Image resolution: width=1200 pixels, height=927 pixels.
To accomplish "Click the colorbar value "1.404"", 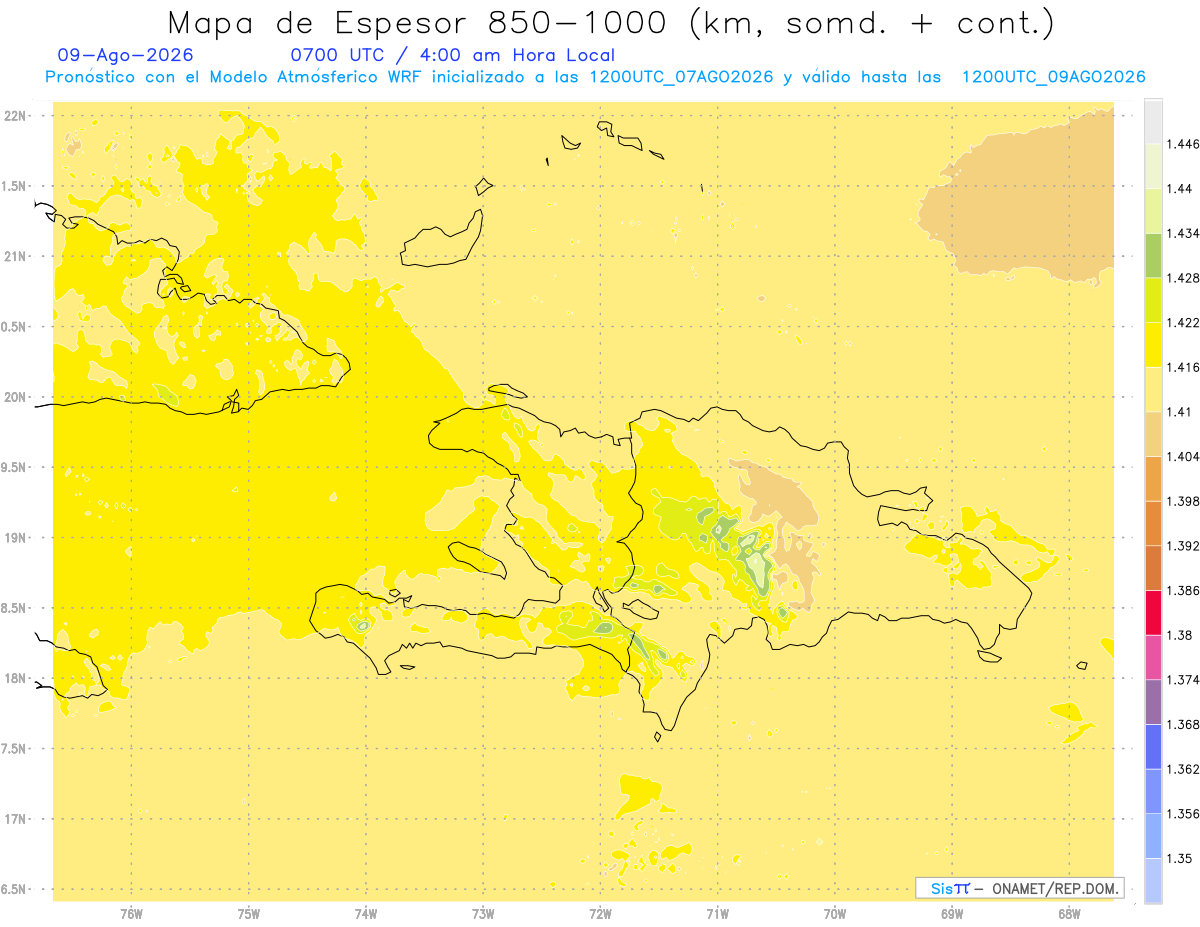I will tap(1183, 456).
